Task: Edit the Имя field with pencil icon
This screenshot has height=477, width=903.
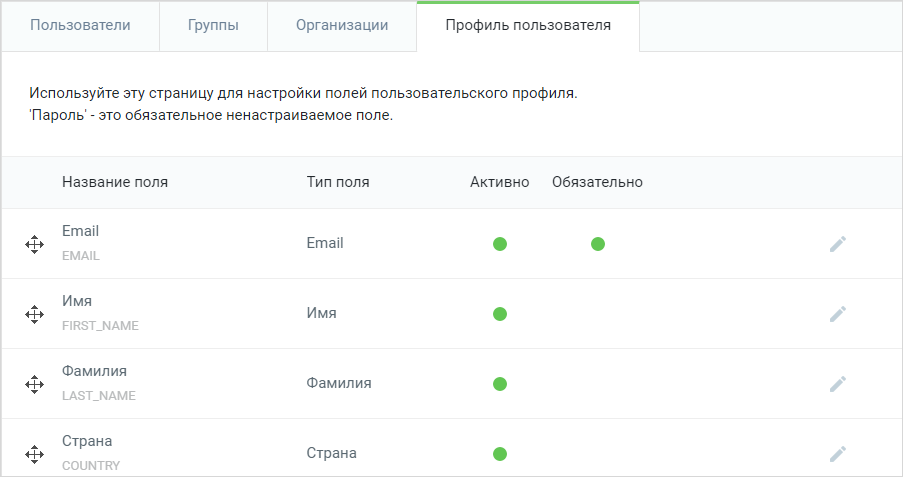Action: point(838,314)
